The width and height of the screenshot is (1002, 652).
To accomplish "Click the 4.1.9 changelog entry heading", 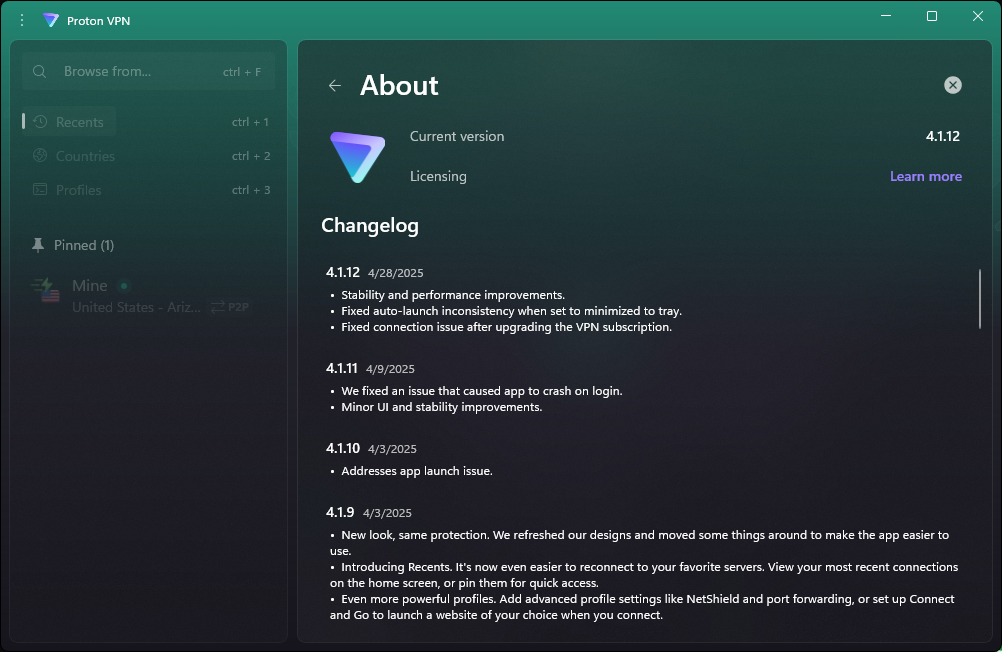I will click(x=340, y=512).
